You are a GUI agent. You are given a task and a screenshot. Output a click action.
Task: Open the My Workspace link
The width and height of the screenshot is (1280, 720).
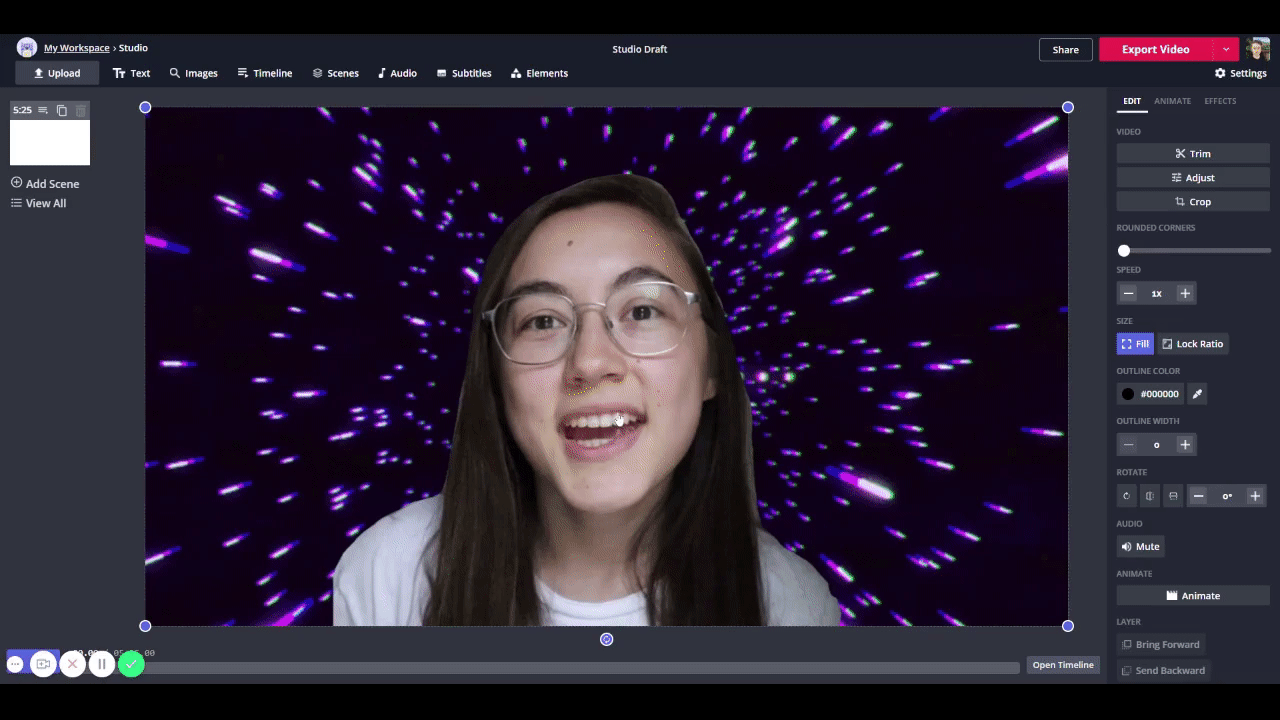76,48
